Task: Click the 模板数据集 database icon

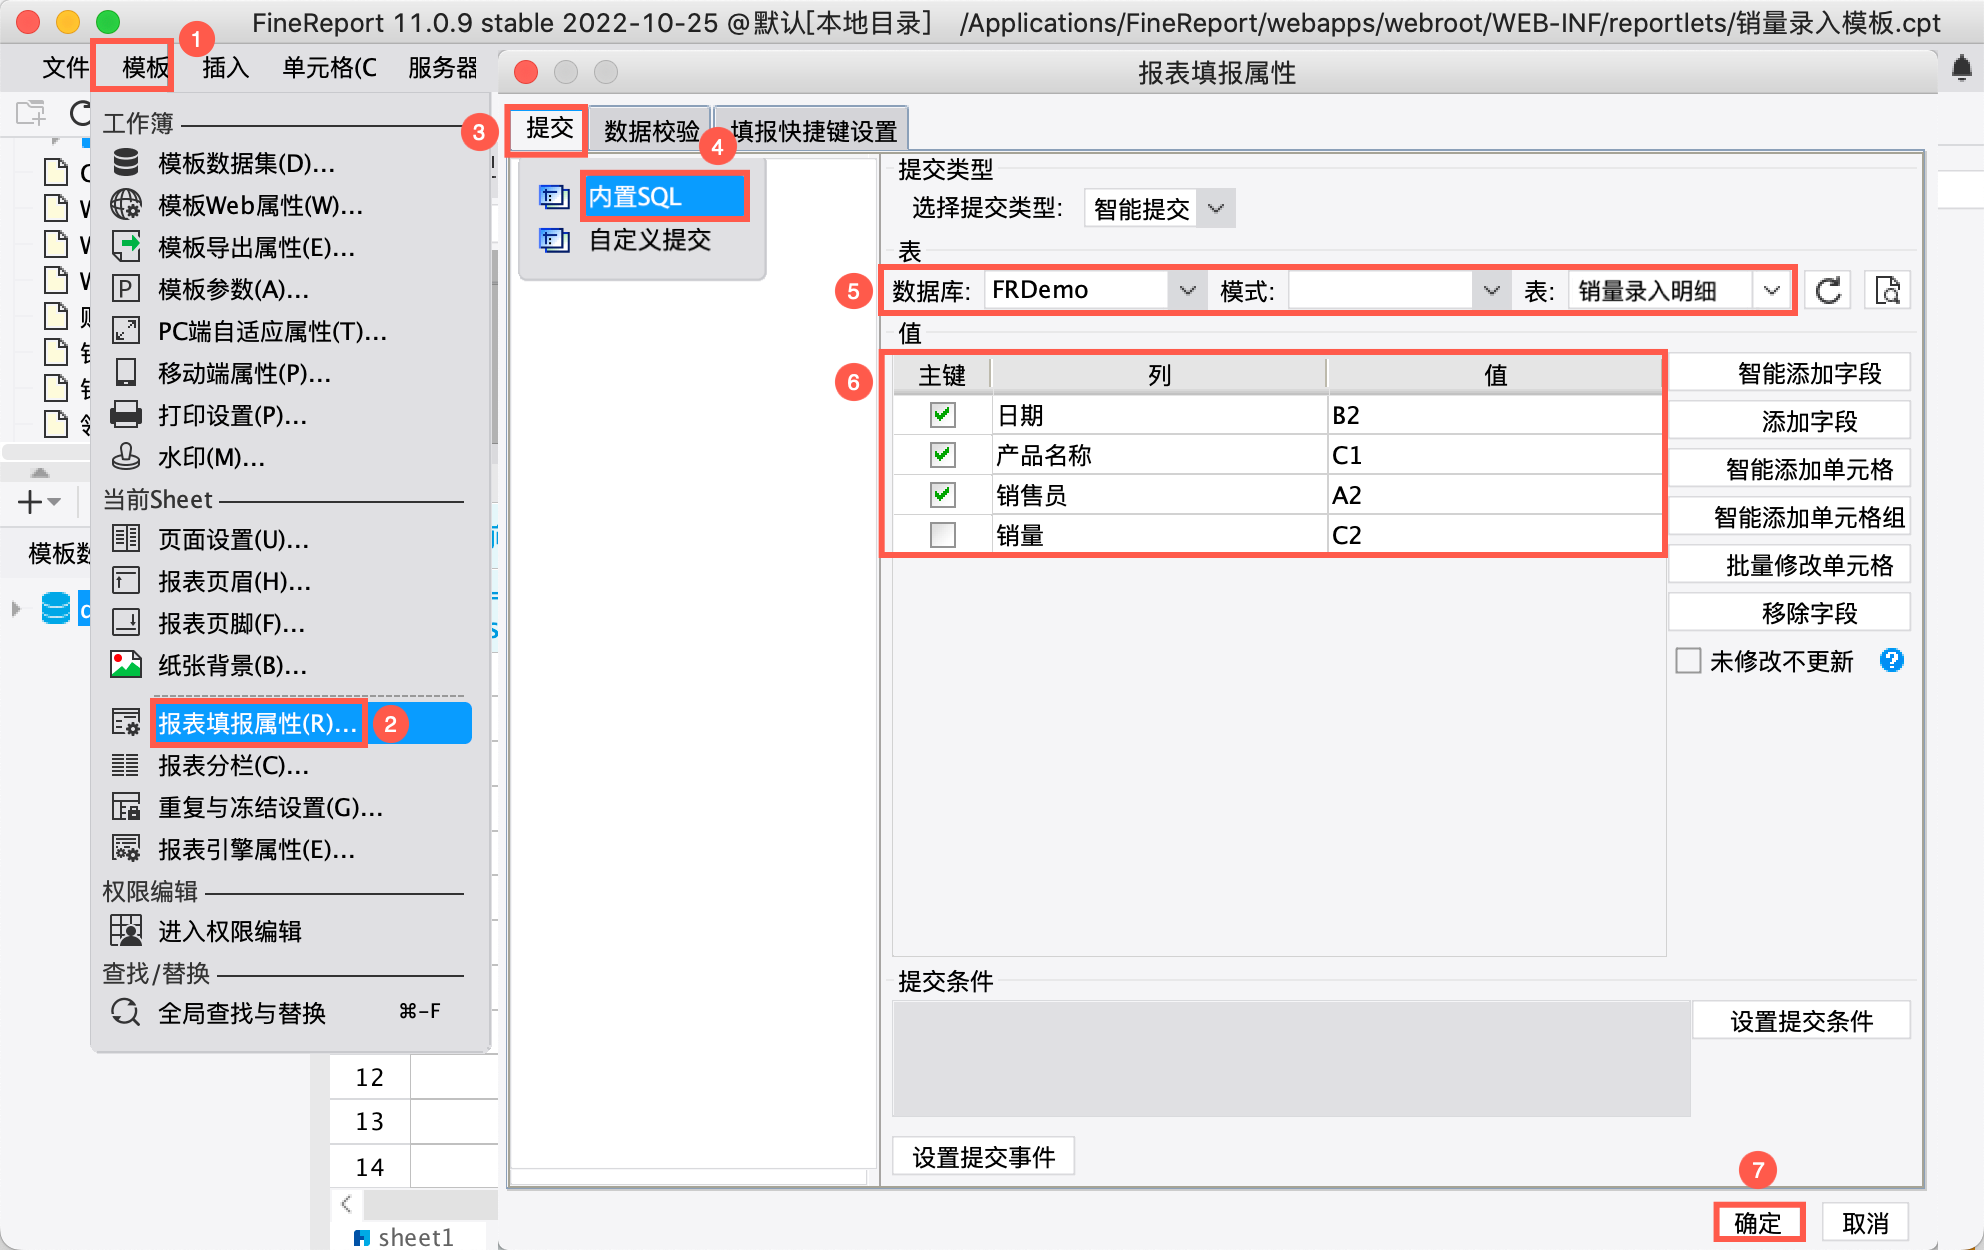Action: [126, 163]
